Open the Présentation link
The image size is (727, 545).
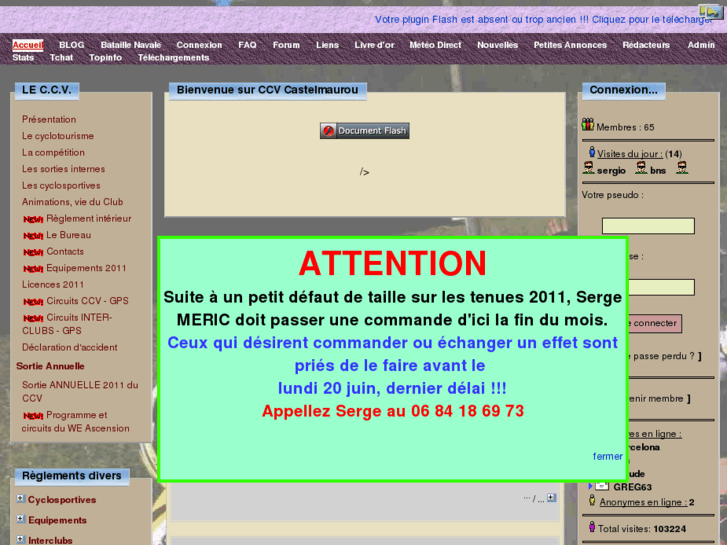point(49,119)
